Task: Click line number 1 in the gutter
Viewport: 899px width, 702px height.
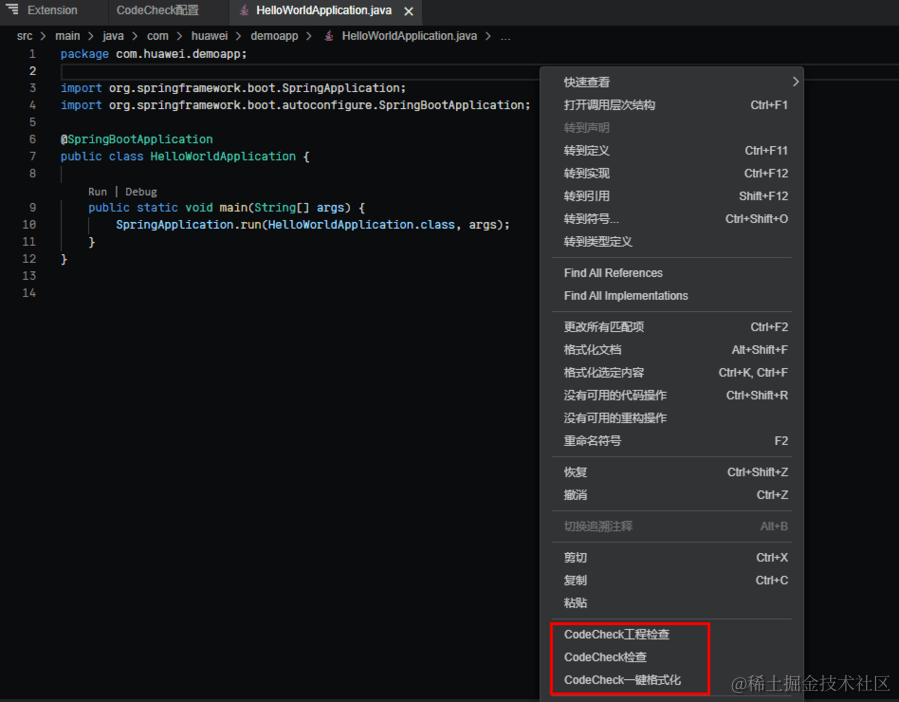Action: point(33,54)
